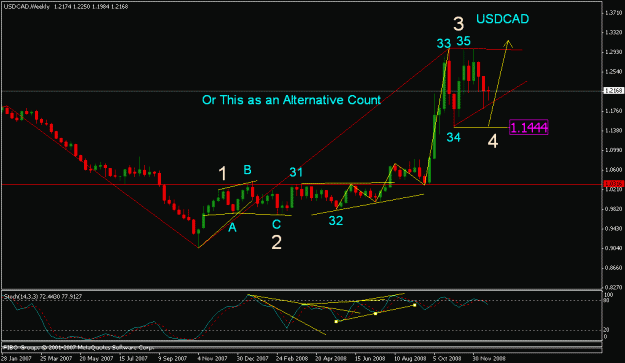Click the 'USDCAD,Weekly' chart header text
The width and height of the screenshot is (625, 363).
(27, 6)
